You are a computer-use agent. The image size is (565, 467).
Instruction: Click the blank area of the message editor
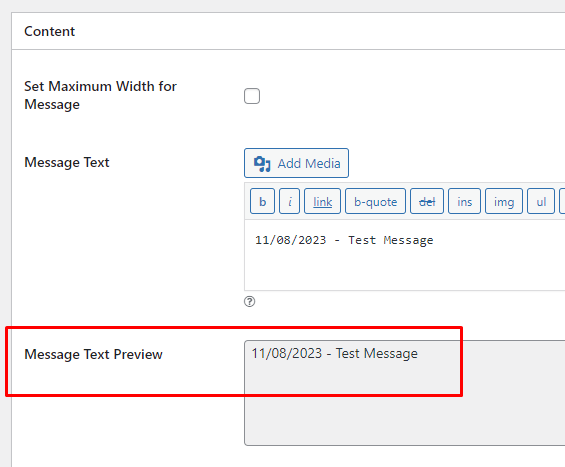pyautogui.click(x=404, y=270)
